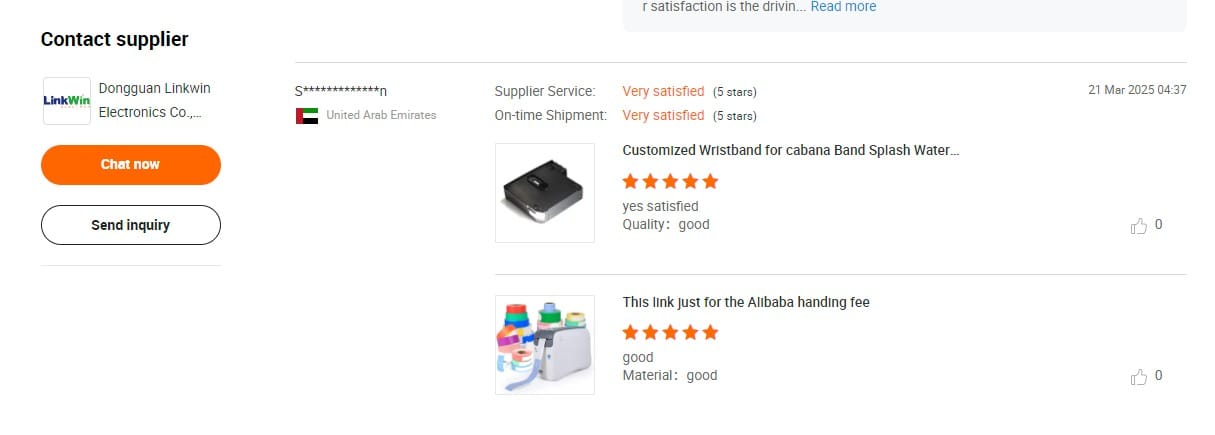Click the reviewer name S*************n
Viewport: 1215px width, 435px height.
coord(341,91)
